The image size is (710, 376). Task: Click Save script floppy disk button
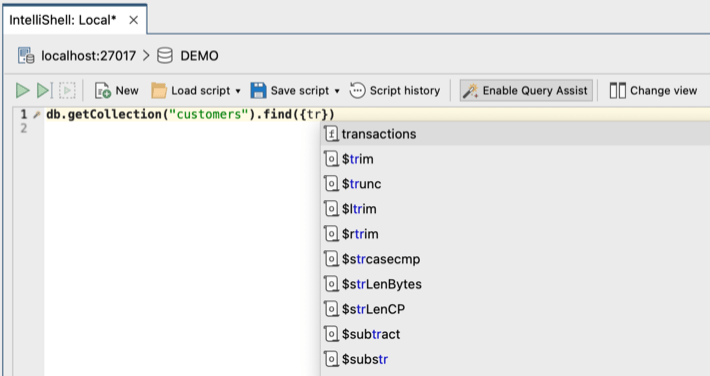[x=290, y=91]
